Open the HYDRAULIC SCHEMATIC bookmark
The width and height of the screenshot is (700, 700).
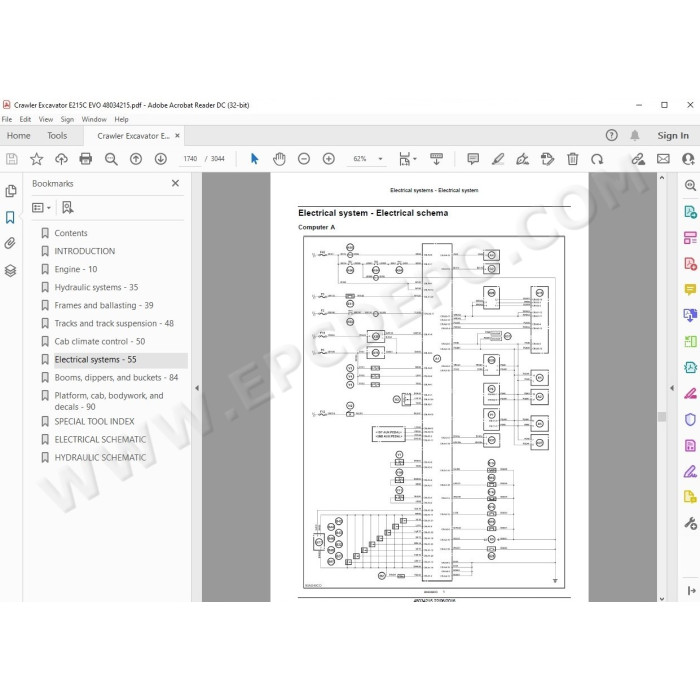100,458
